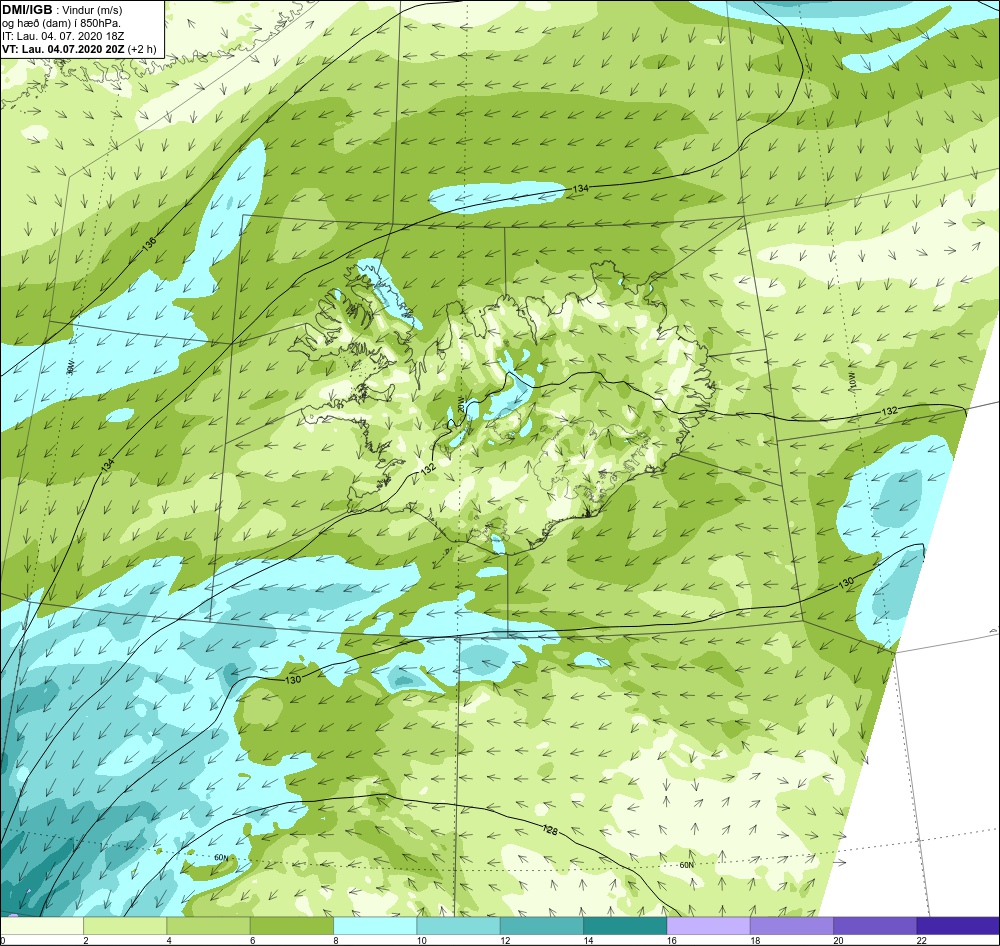Click the '30W' longitude label
The height and width of the screenshot is (946, 1000).
coord(71,367)
